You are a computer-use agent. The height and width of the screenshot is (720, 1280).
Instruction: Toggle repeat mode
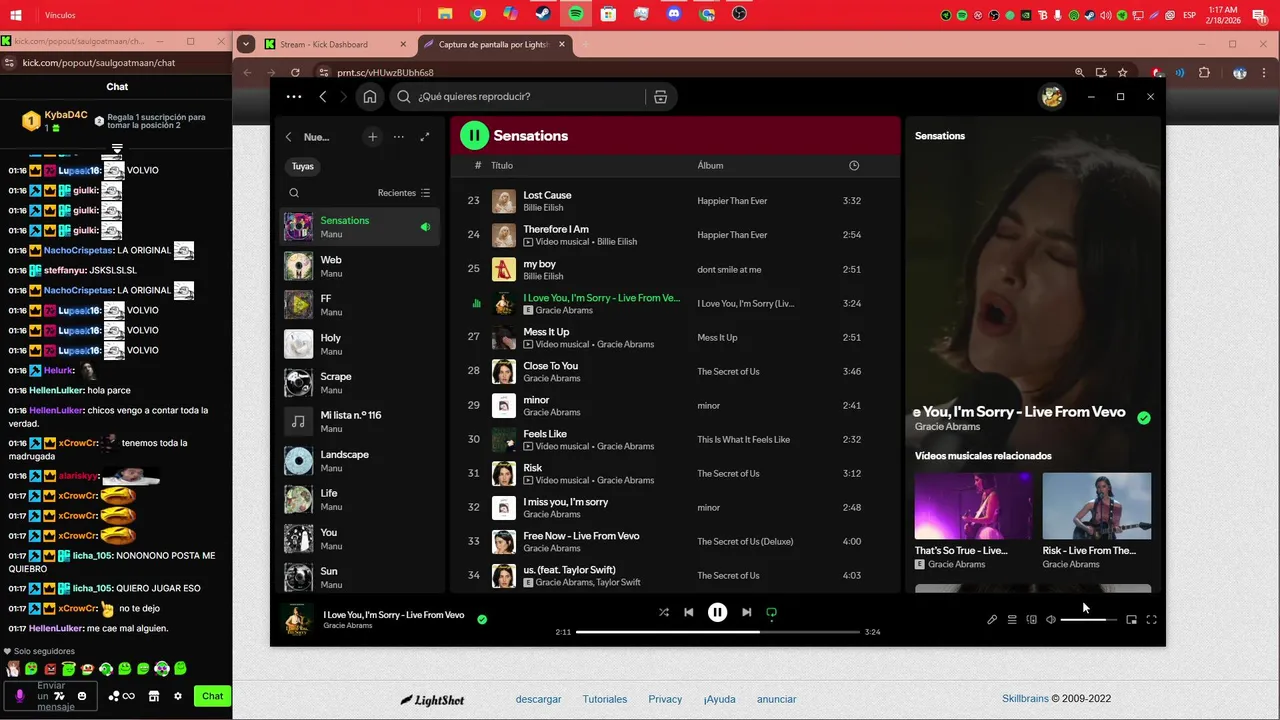(x=771, y=612)
